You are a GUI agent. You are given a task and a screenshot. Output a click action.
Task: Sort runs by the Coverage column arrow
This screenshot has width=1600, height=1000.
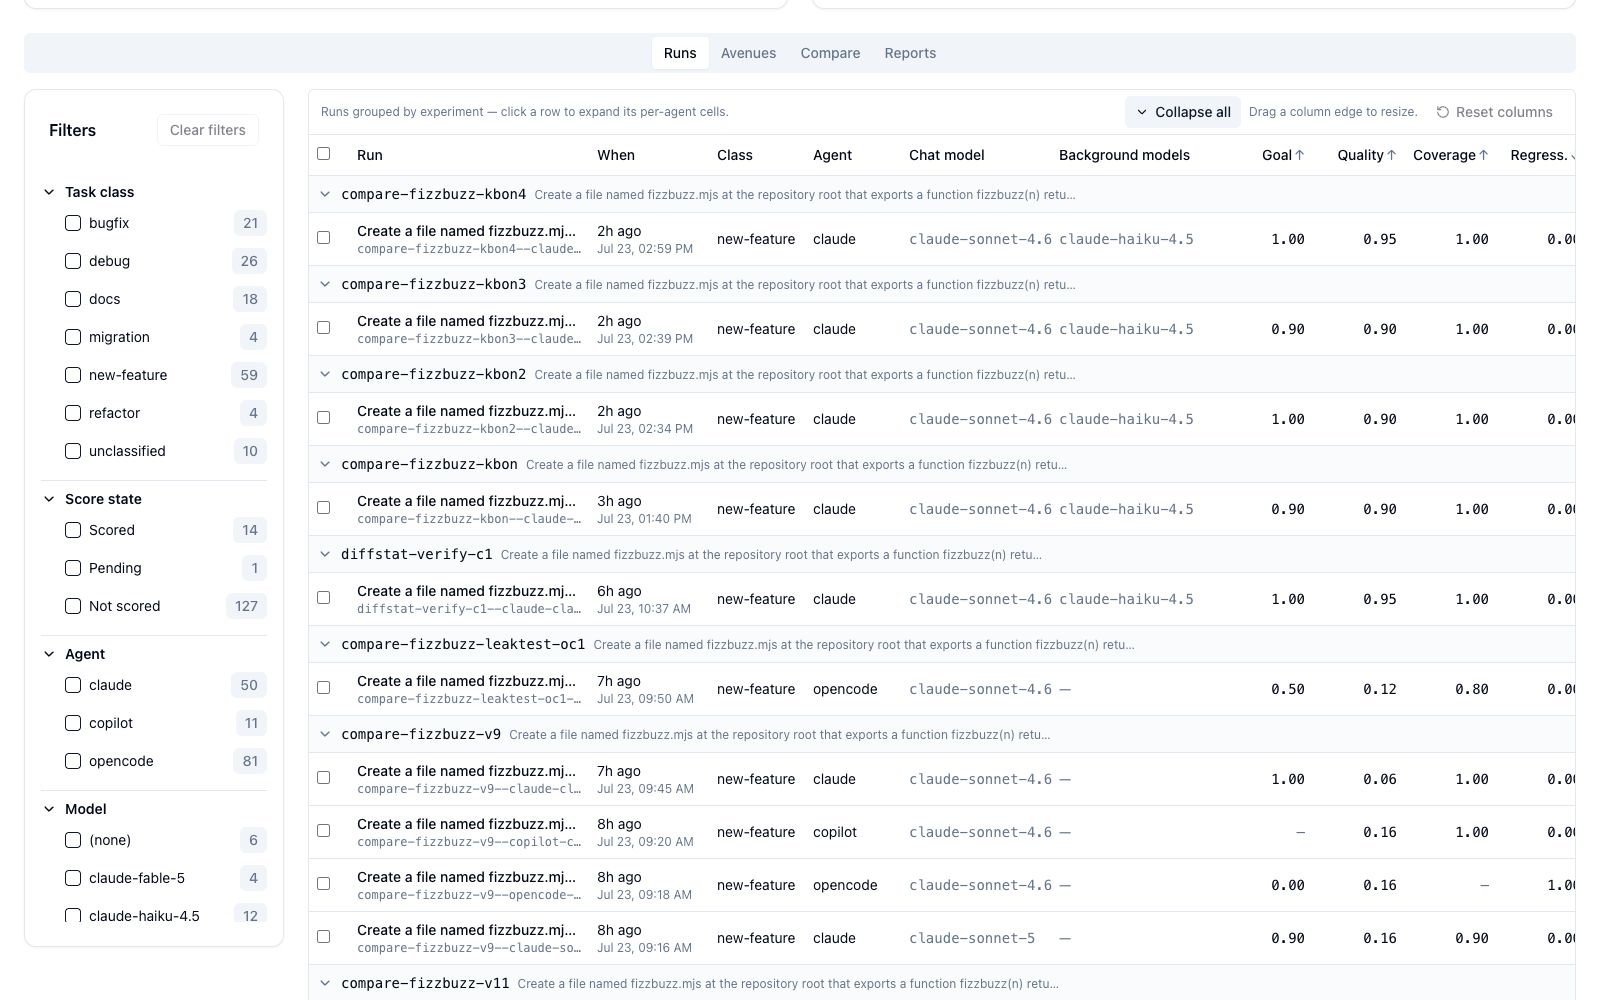tap(1483, 155)
